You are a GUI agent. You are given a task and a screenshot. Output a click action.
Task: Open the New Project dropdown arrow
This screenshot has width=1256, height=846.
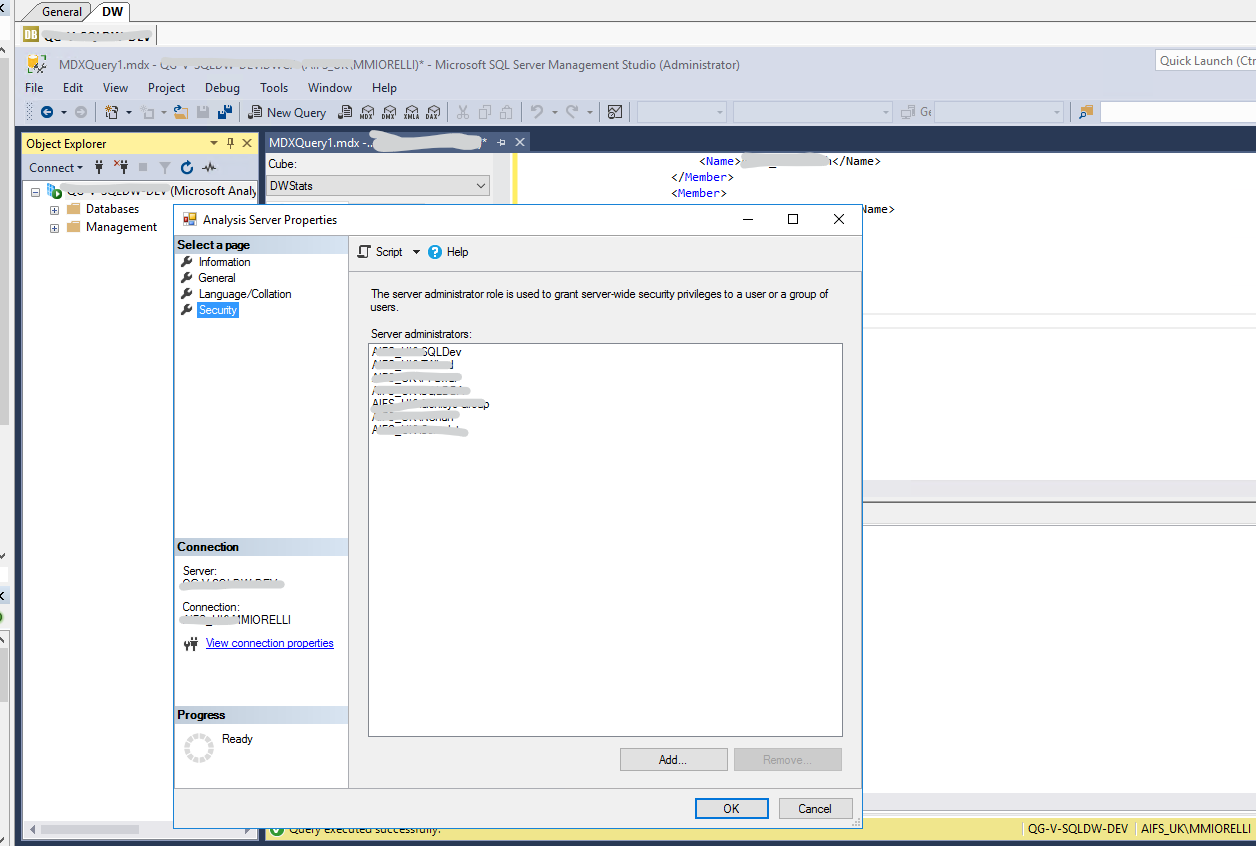(128, 112)
